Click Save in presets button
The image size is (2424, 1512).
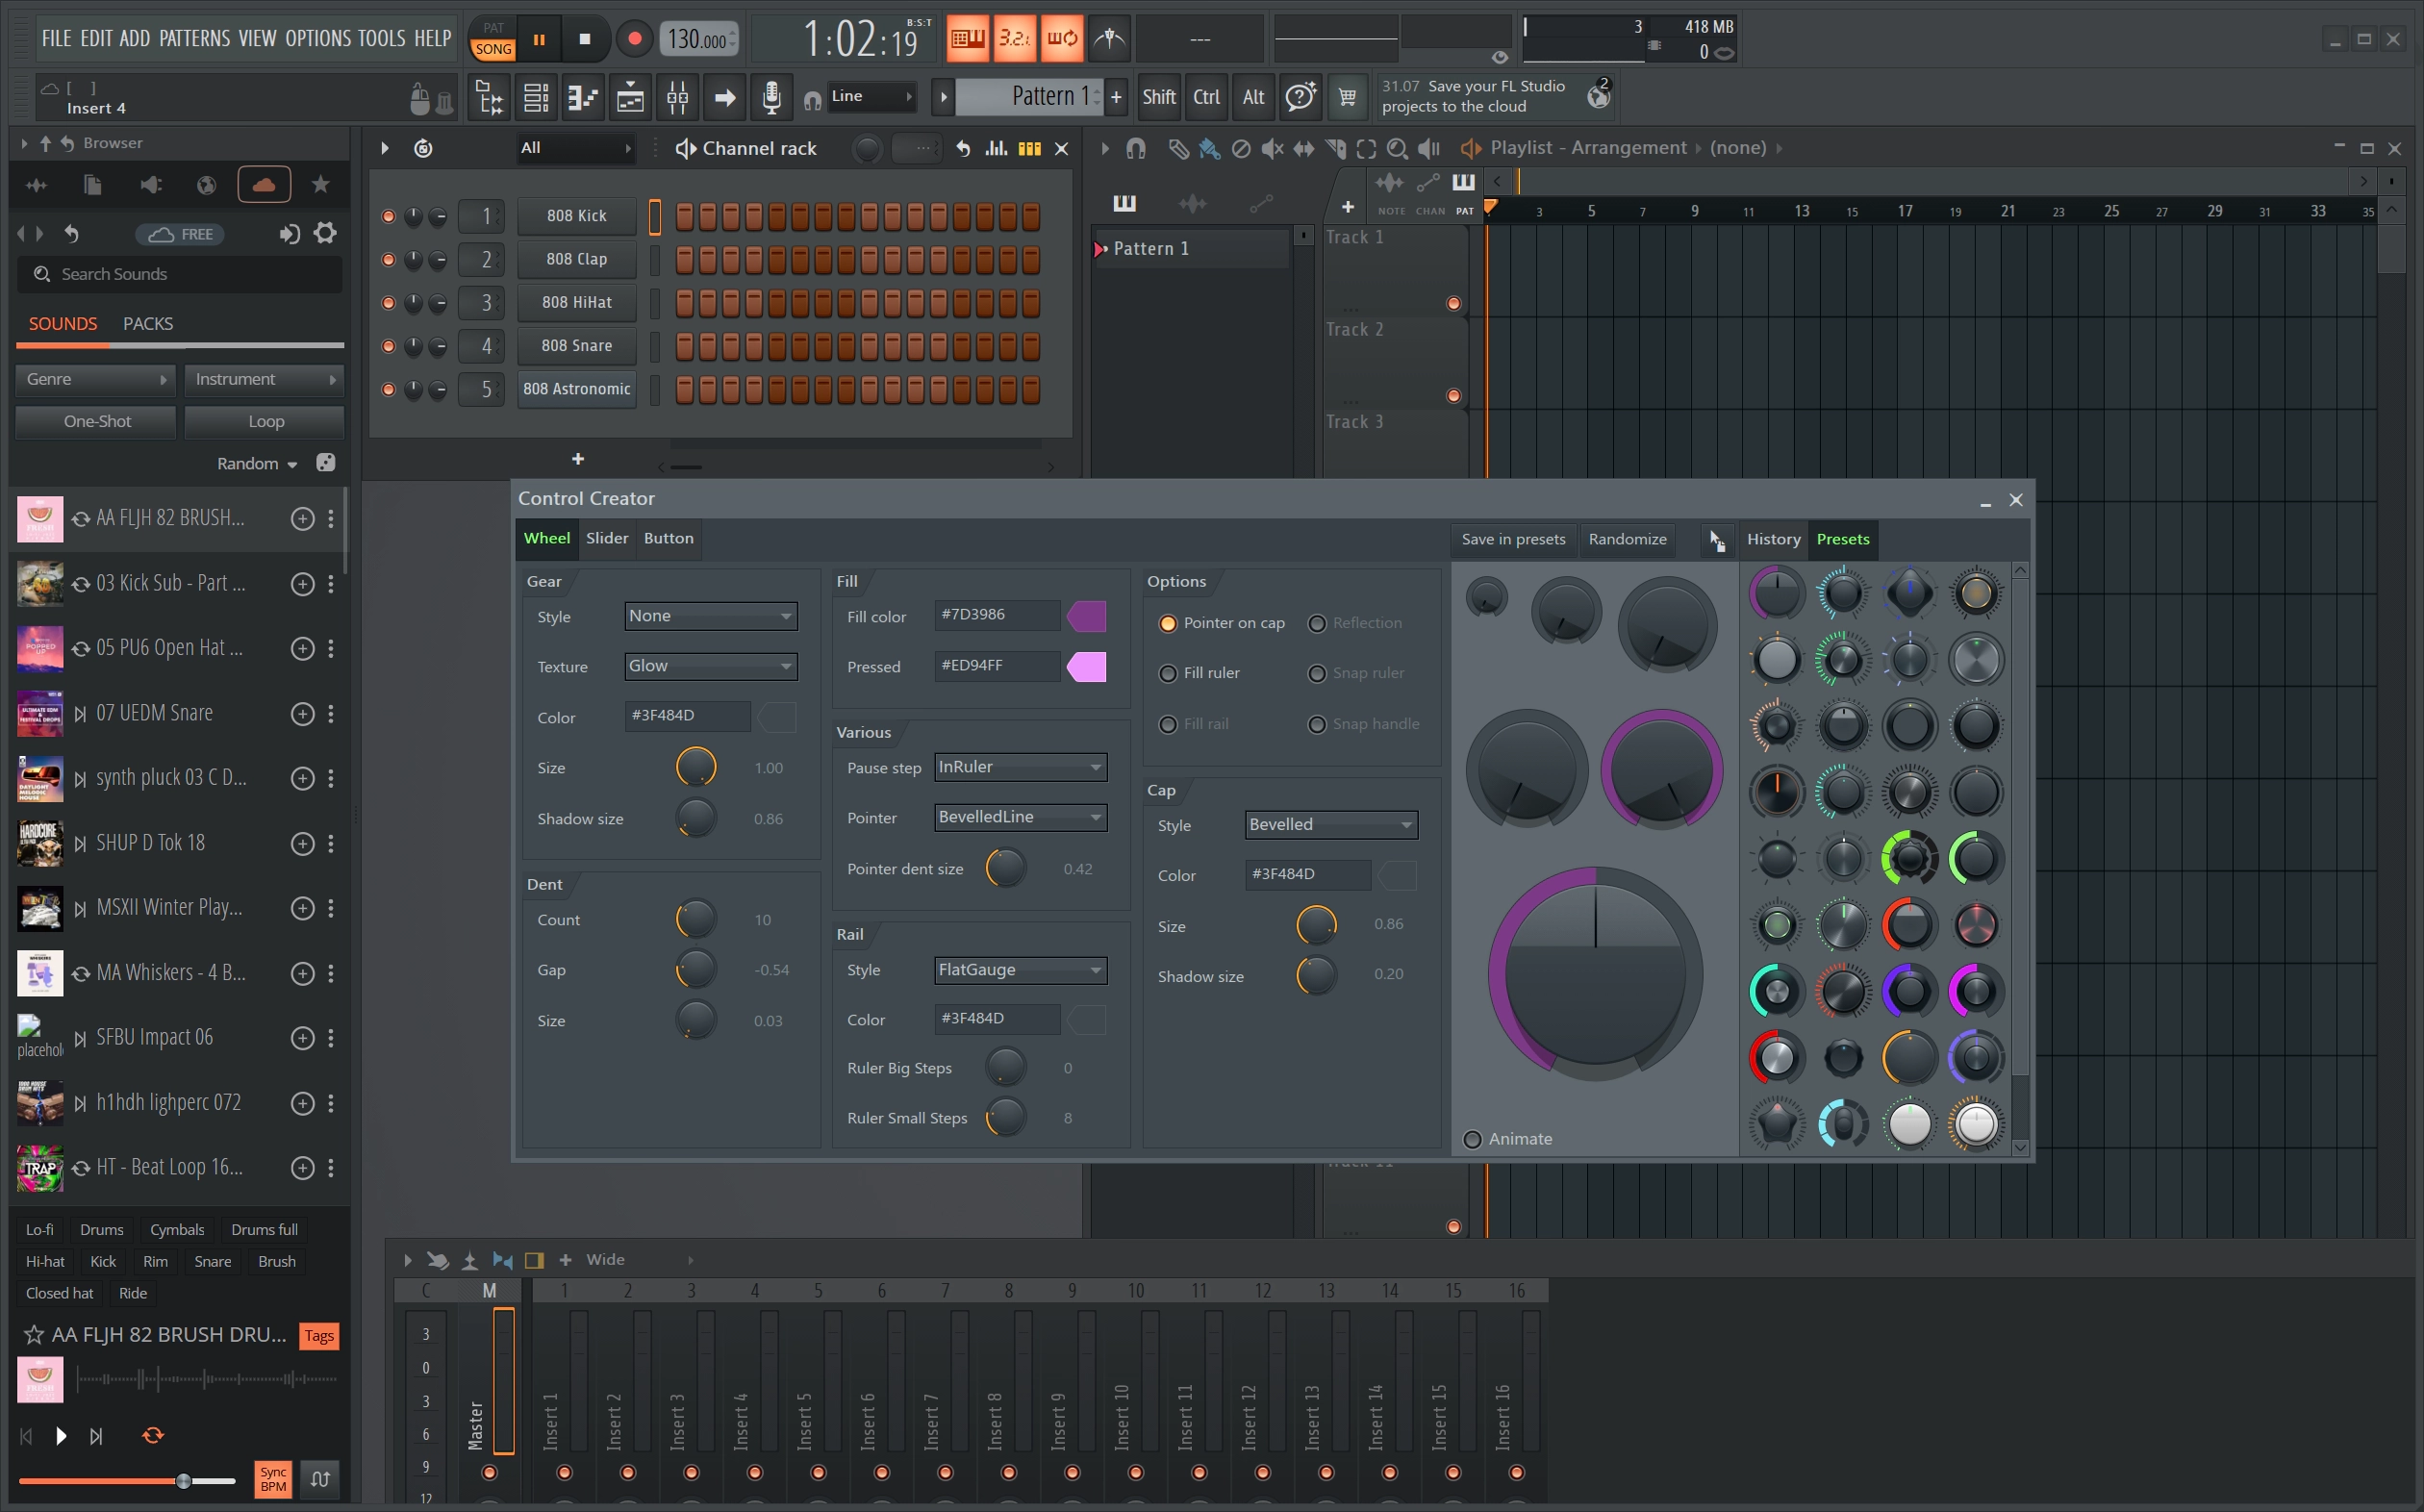click(1513, 539)
